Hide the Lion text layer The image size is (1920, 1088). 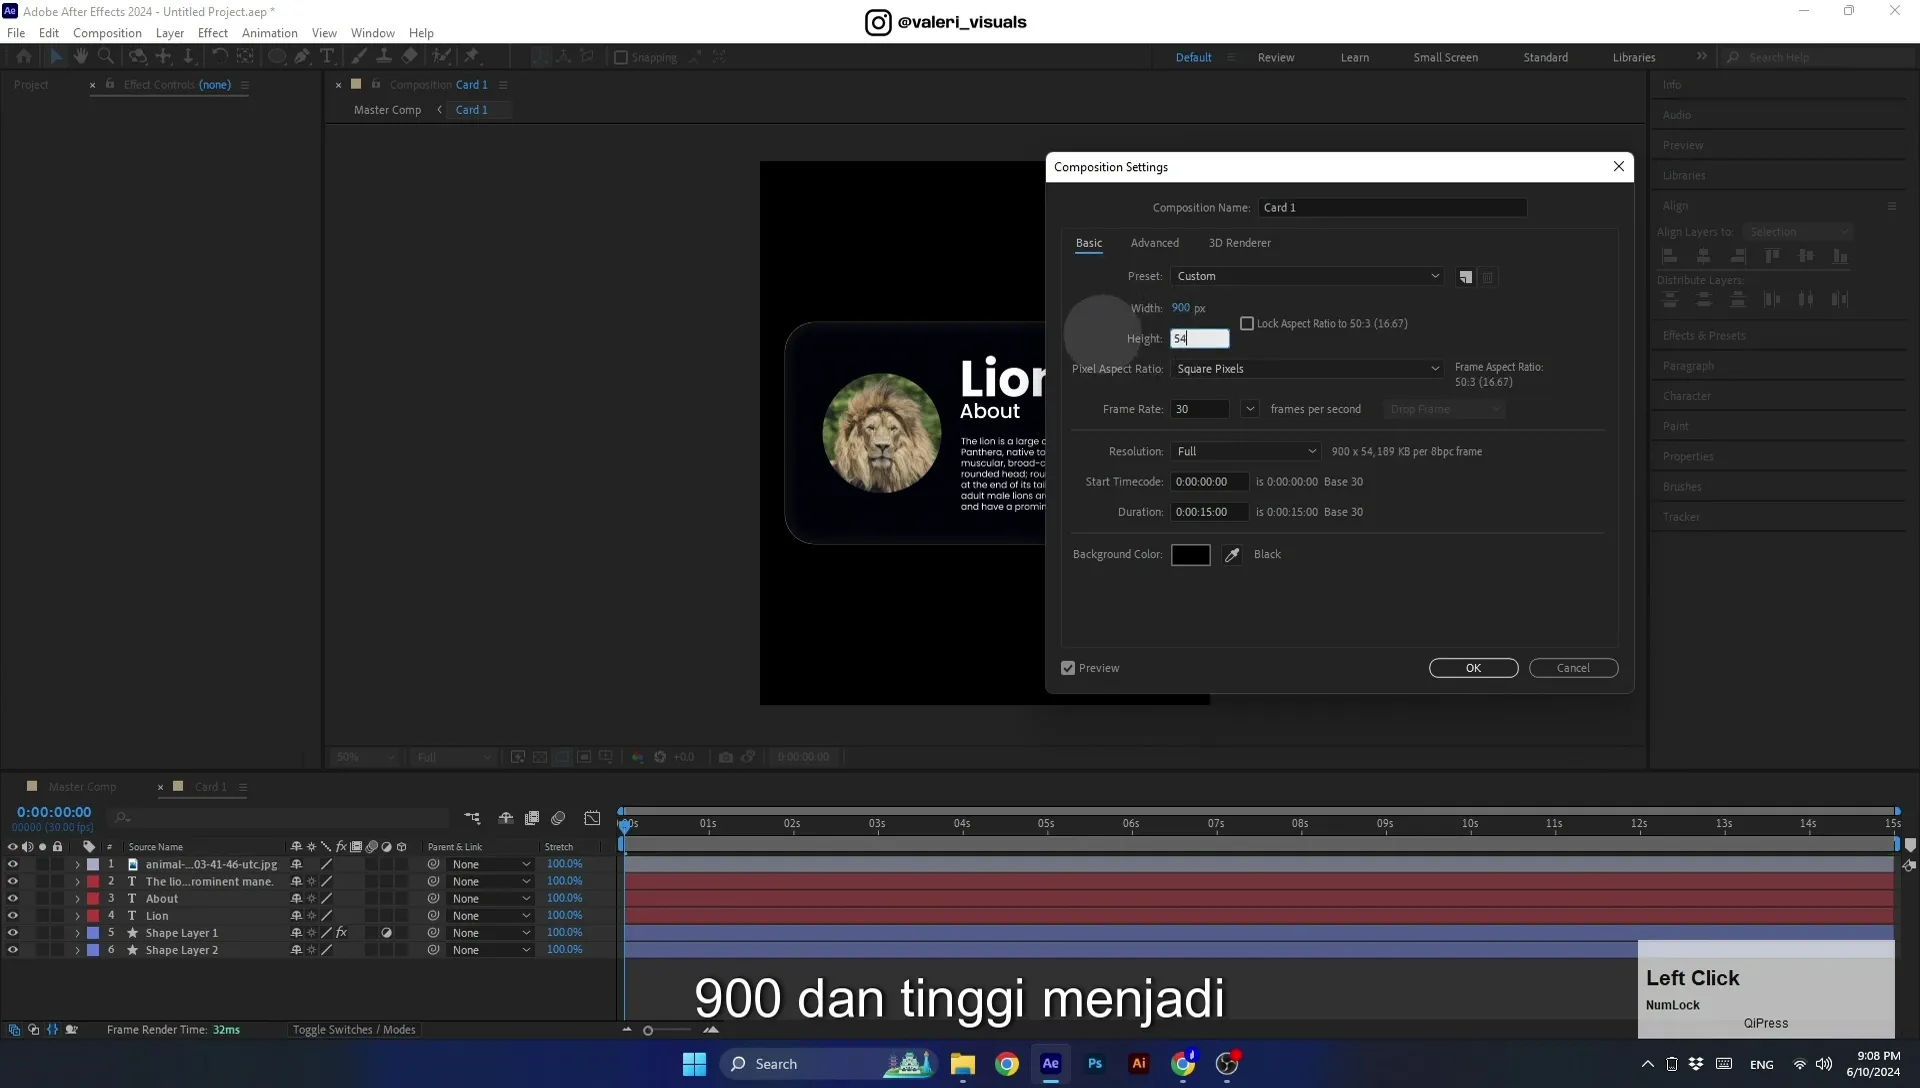pyautogui.click(x=13, y=915)
